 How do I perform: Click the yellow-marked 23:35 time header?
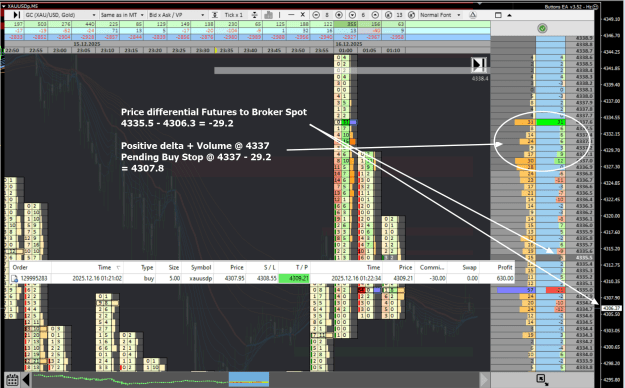tap(226, 50)
